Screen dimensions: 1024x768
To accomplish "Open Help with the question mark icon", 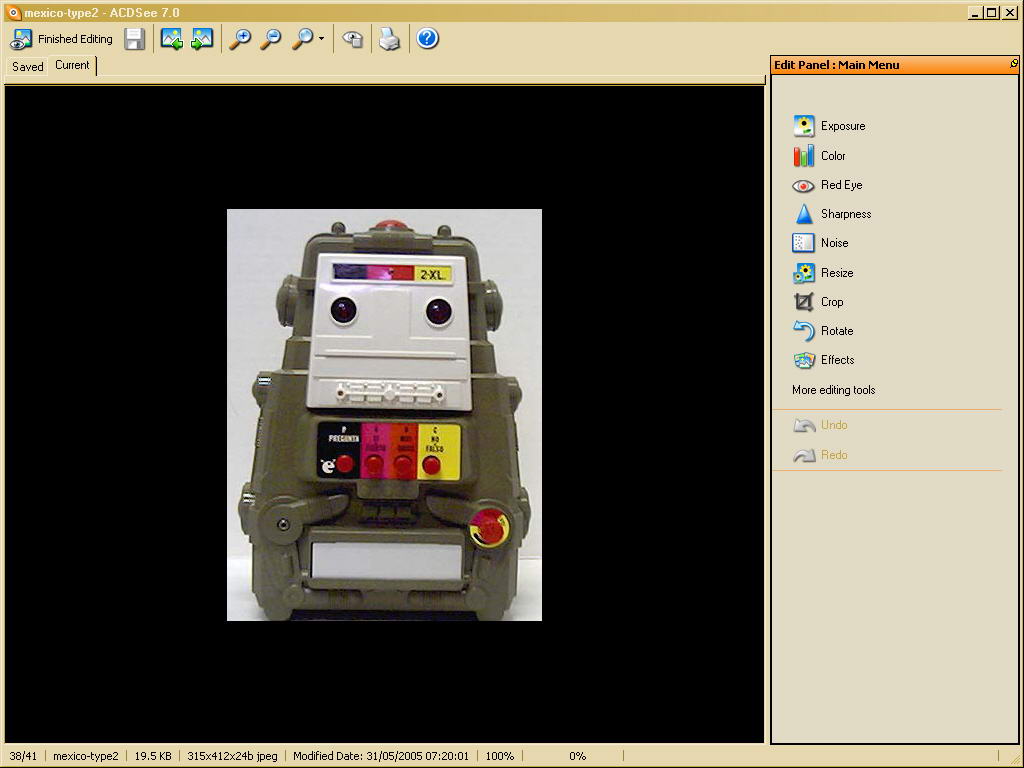I will (x=427, y=39).
